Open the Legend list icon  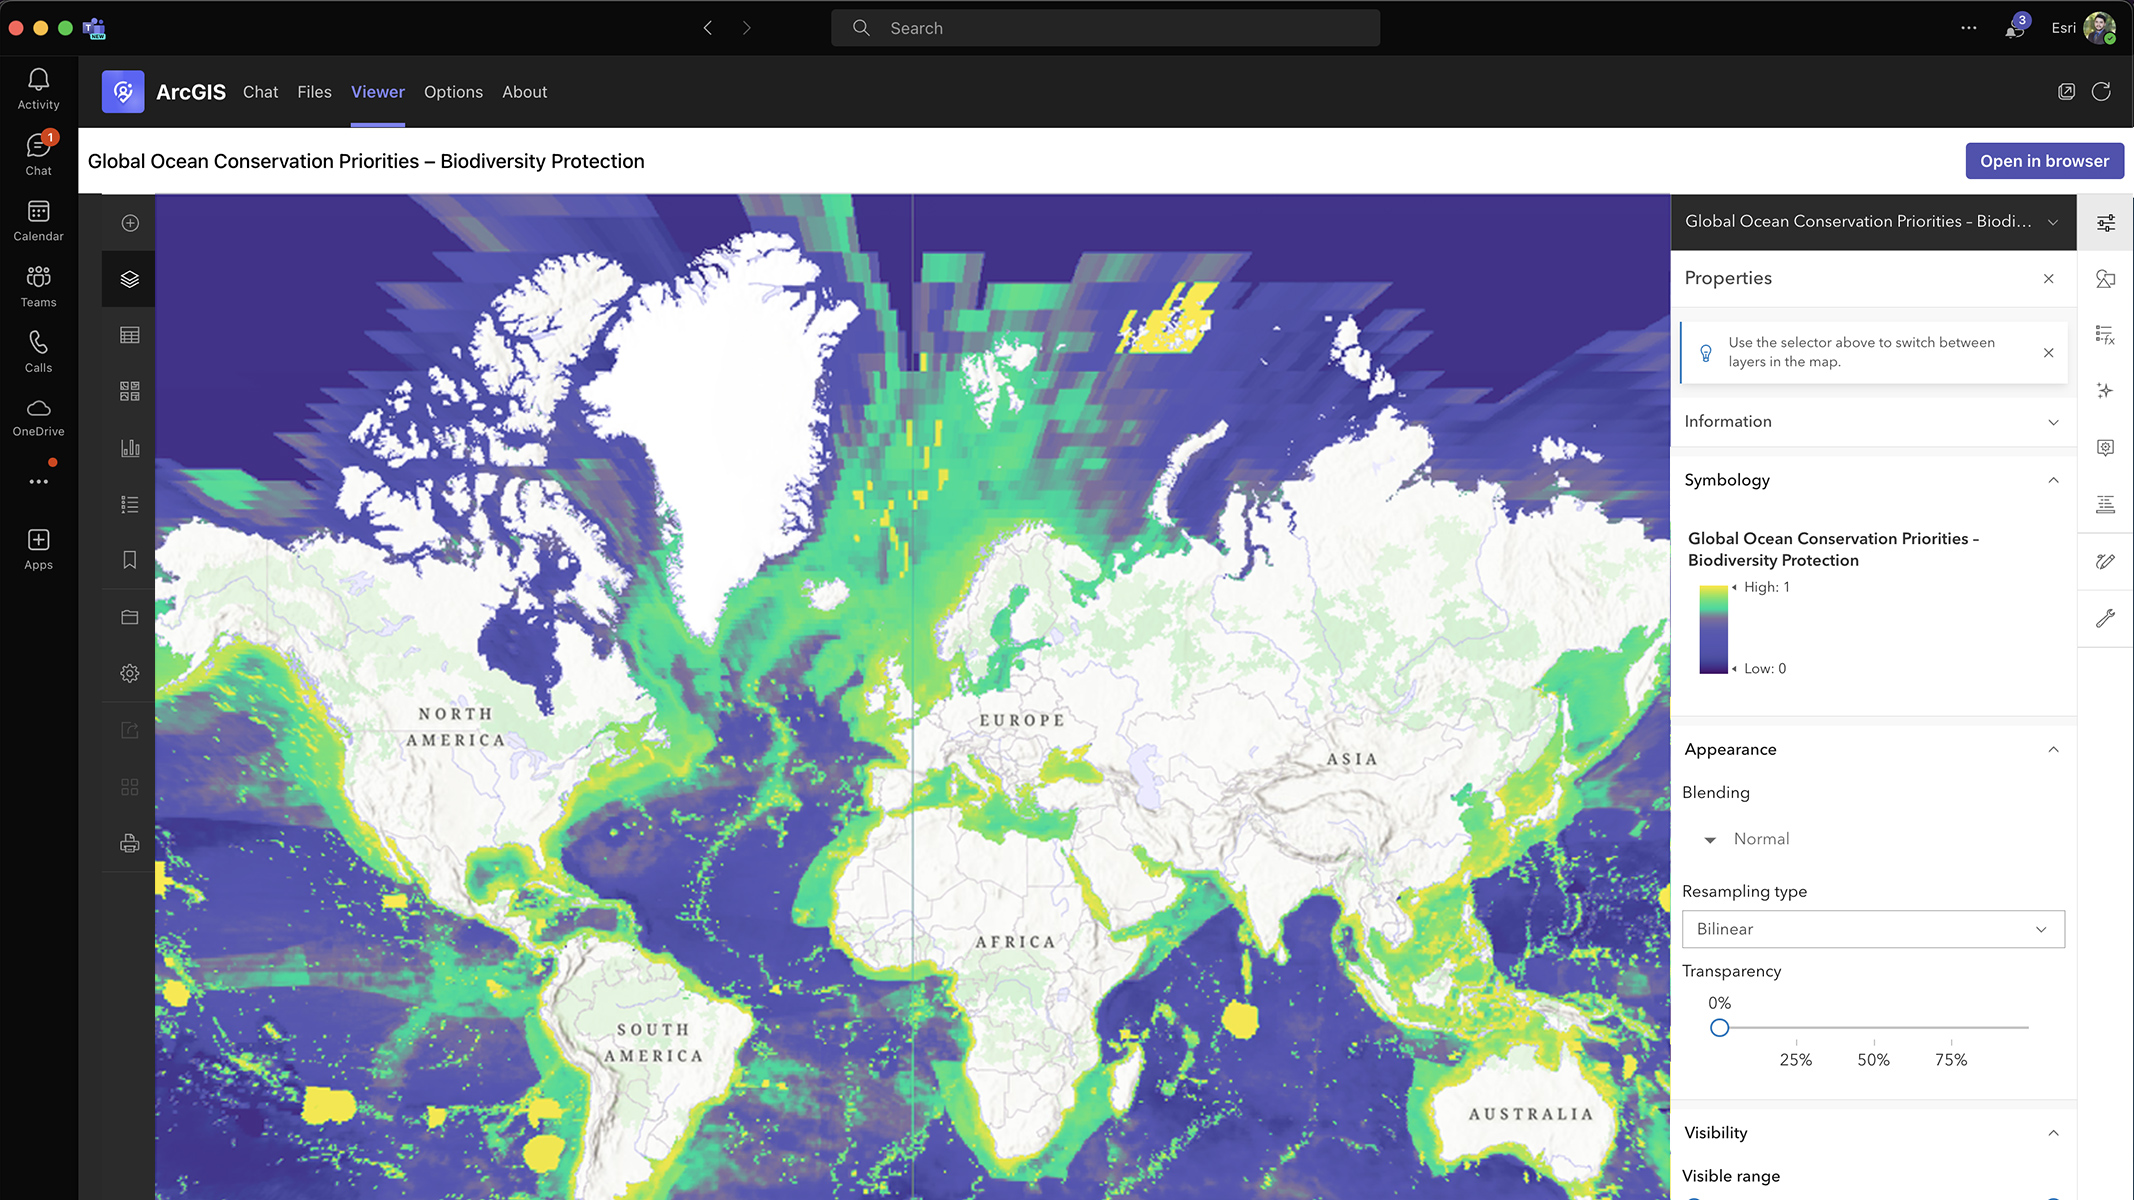(130, 504)
